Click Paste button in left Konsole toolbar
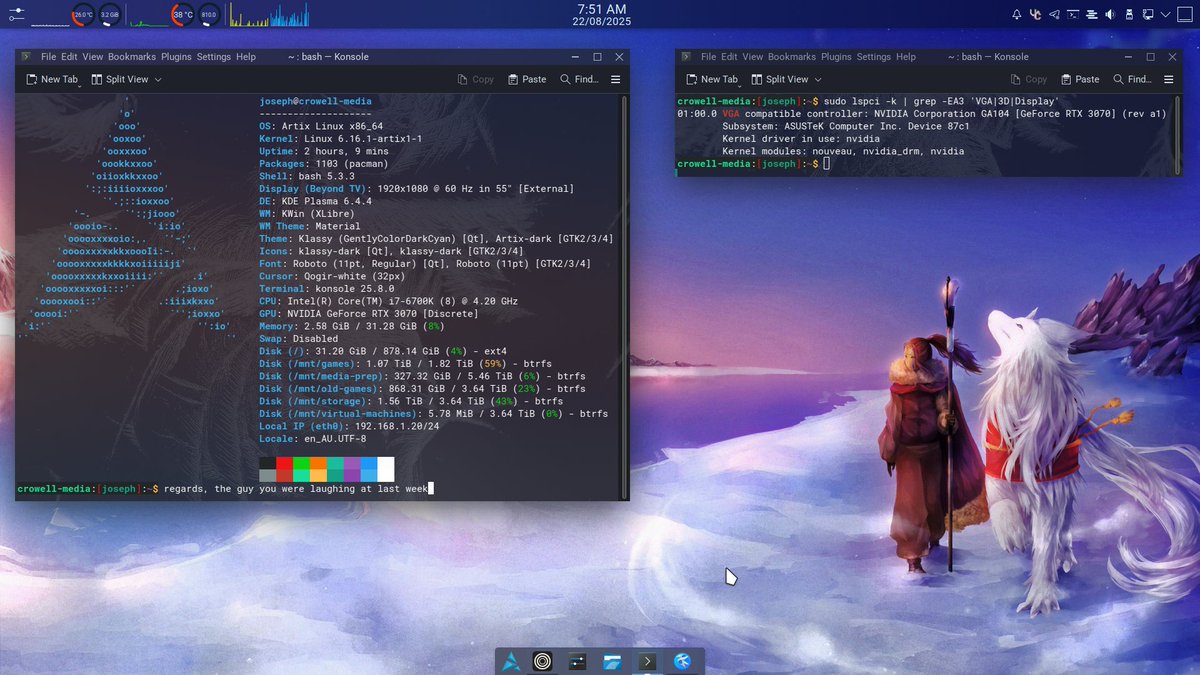1200x675 pixels. point(527,79)
